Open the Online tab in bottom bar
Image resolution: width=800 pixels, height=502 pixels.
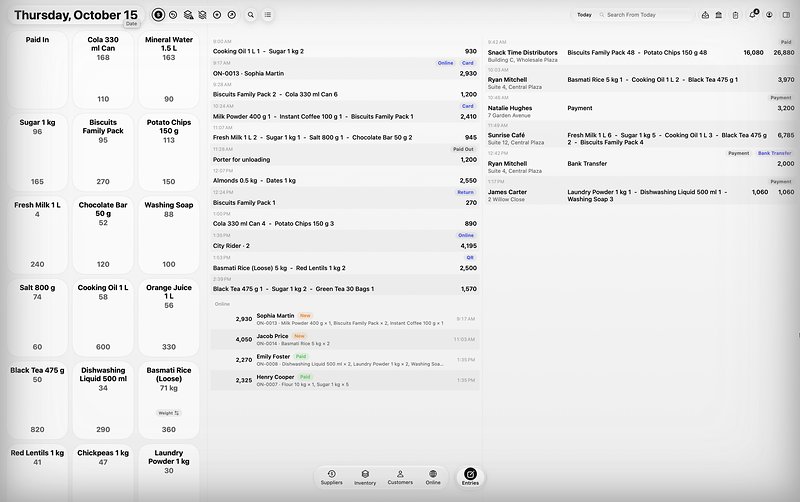tap(433, 478)
